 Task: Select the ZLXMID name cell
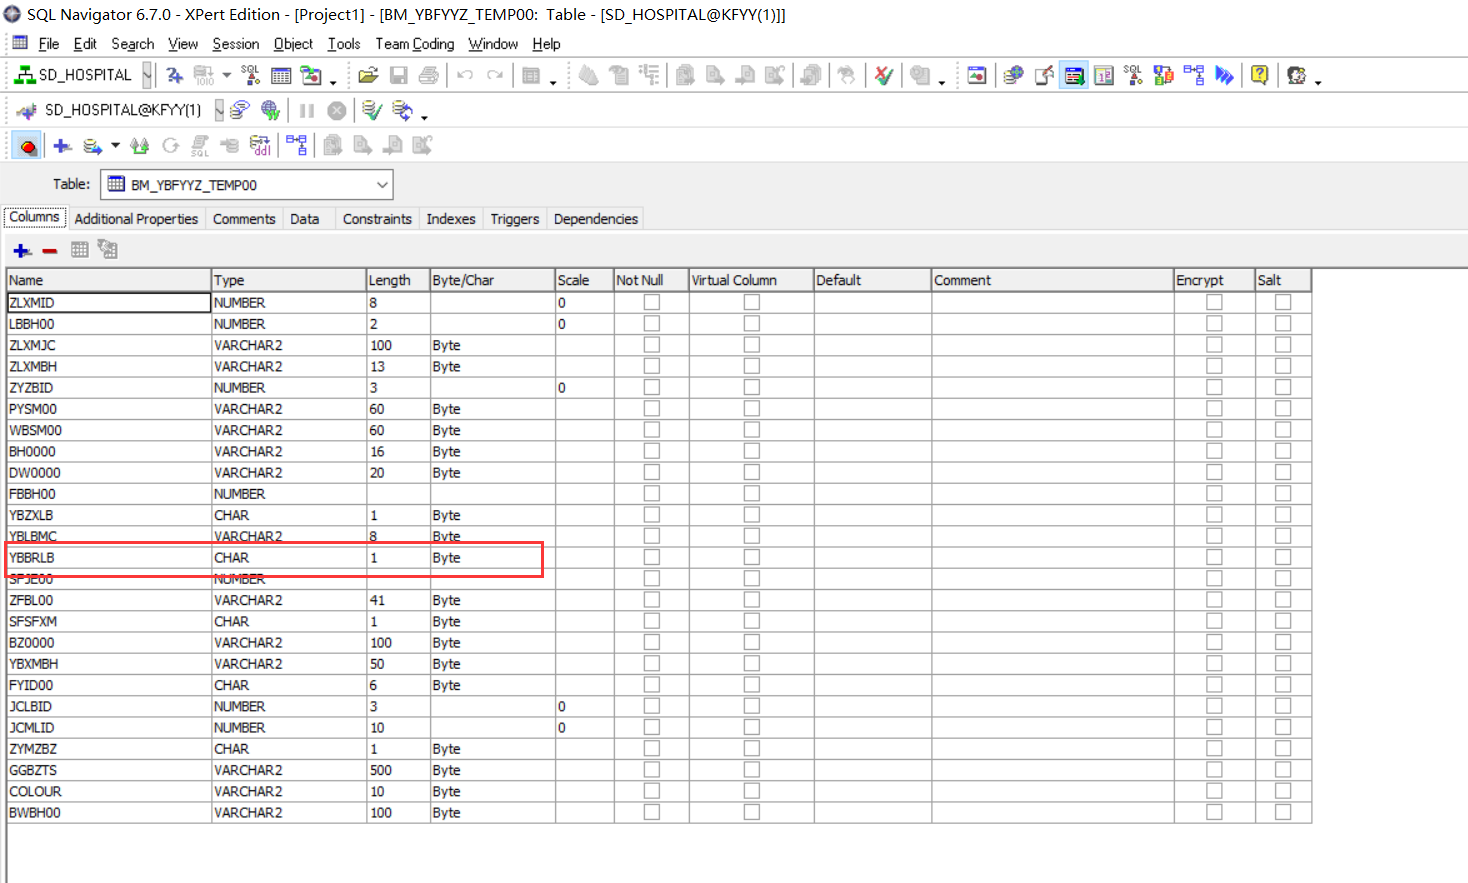(109, 302)
